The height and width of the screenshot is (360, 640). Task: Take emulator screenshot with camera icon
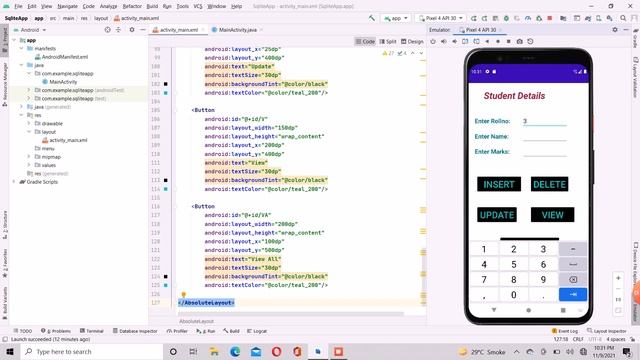pyautogui.click(x=519, y=41)
